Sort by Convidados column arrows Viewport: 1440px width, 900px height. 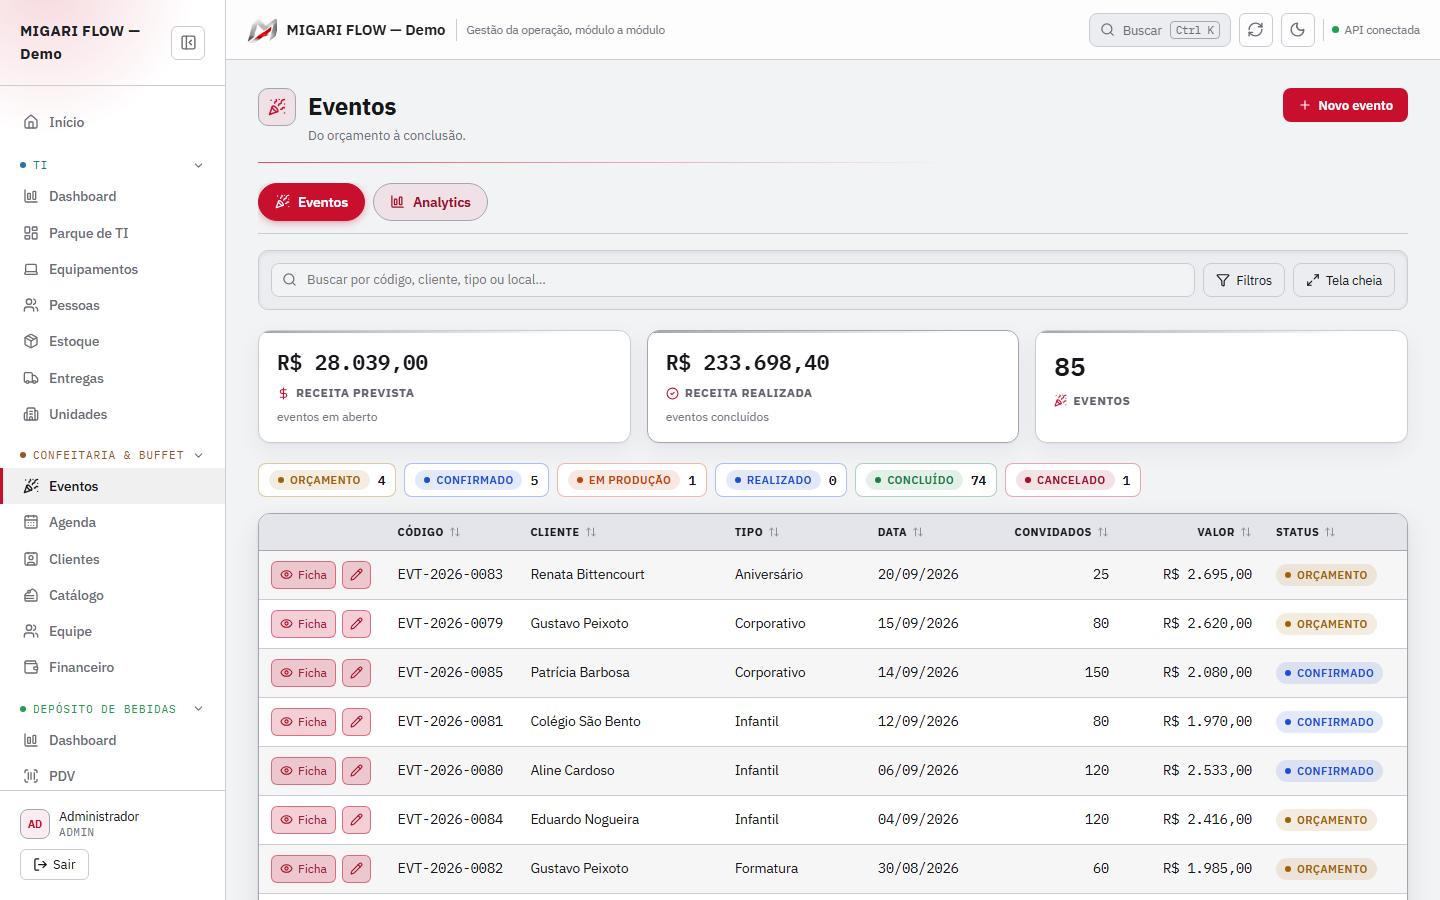tap(1103, 532)
